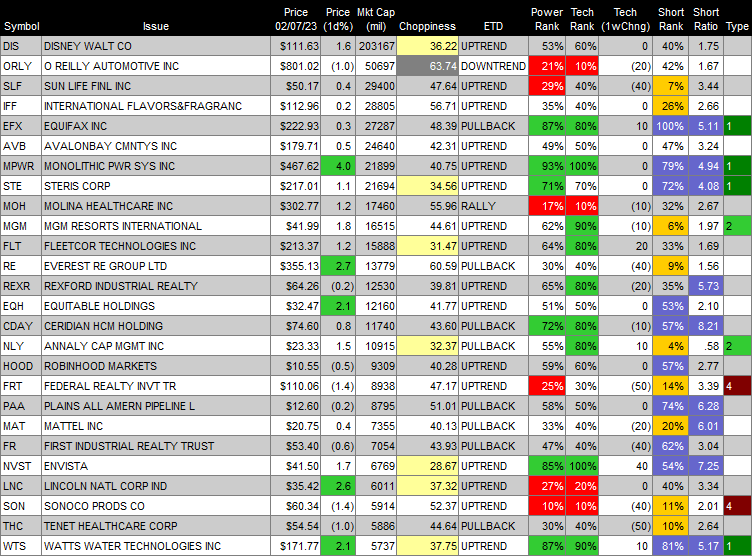Viewport: 752px width, 556px height.
Task: Click ANNALY CAP MGMT INC name
Action: click(104, 346)
